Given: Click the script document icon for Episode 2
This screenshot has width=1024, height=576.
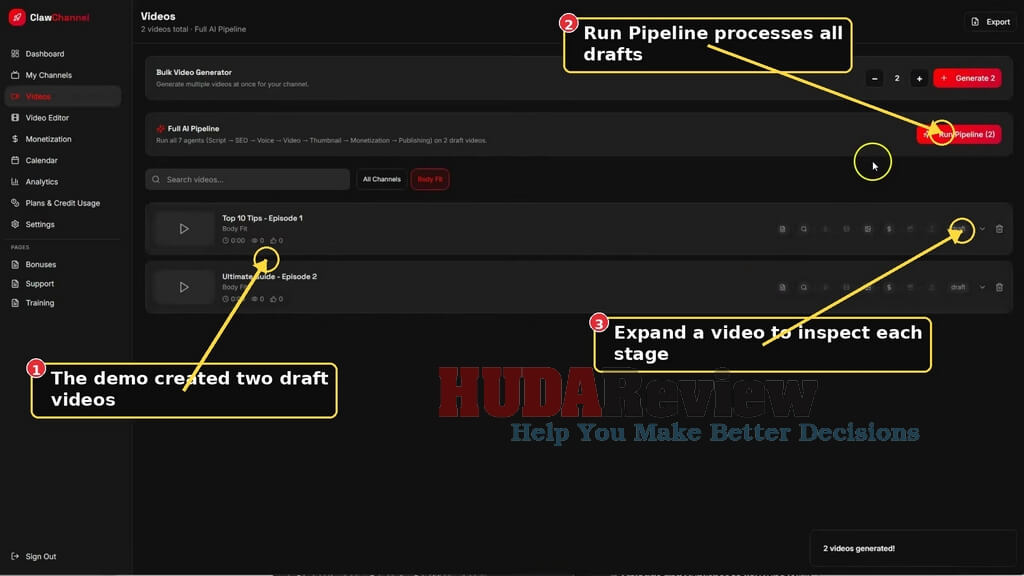Looking at the screenshot, I should point(782,287).
